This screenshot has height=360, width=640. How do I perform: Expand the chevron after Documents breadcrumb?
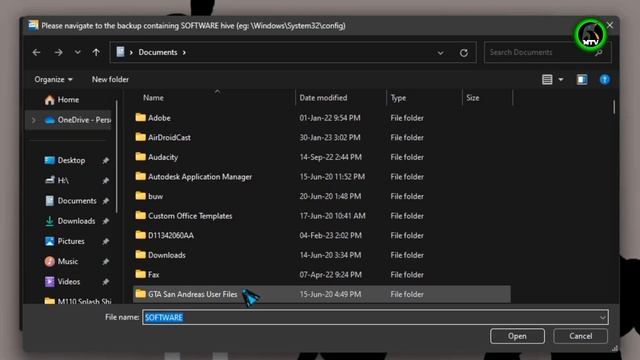184,53
